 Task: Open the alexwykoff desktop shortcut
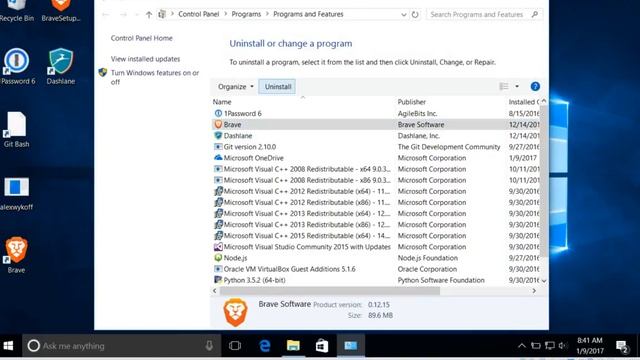tap(16, 193)
